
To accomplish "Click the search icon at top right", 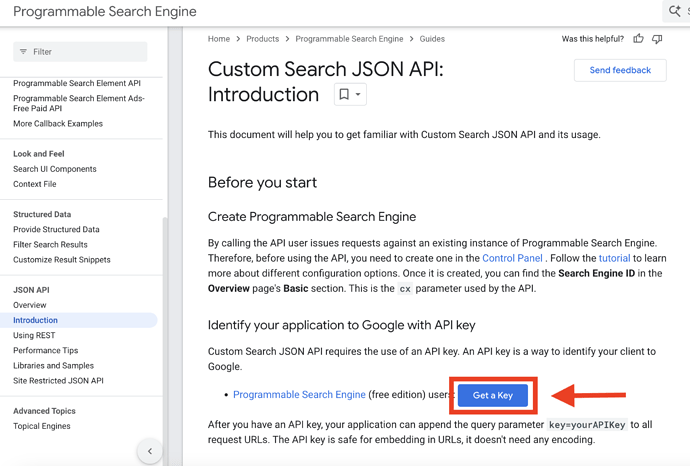I will [x=674, y=11].
